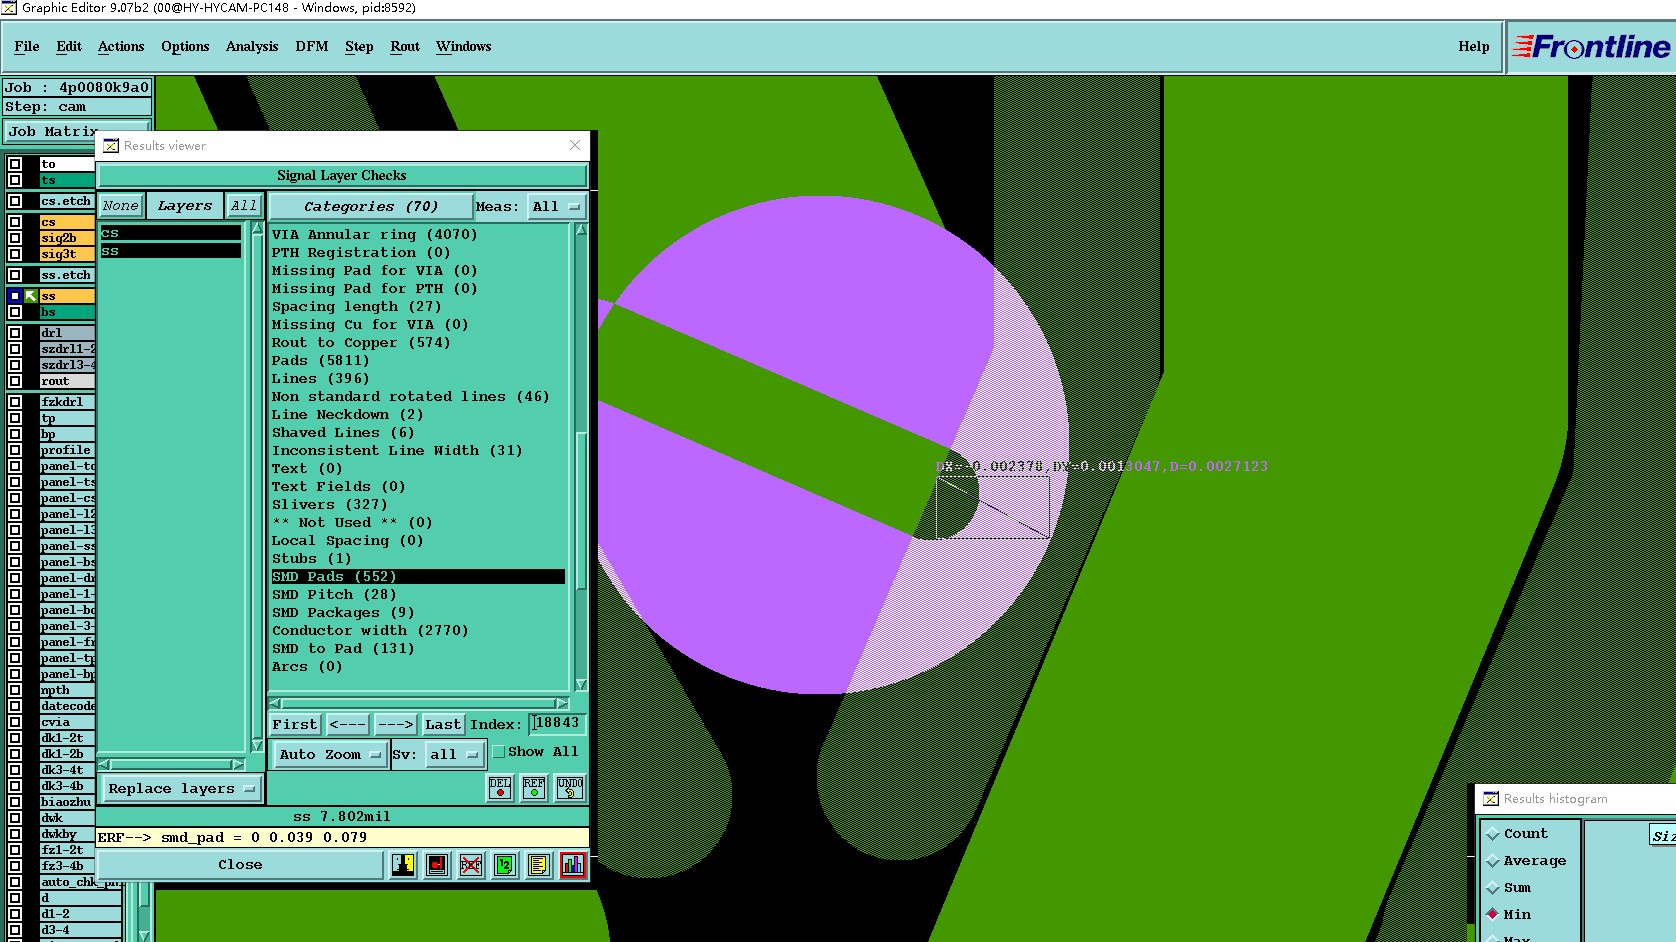Click the previous result '<---' button
Image resolution: width=1676 pixels, height=942 pixels.
(x=348, y=725)
